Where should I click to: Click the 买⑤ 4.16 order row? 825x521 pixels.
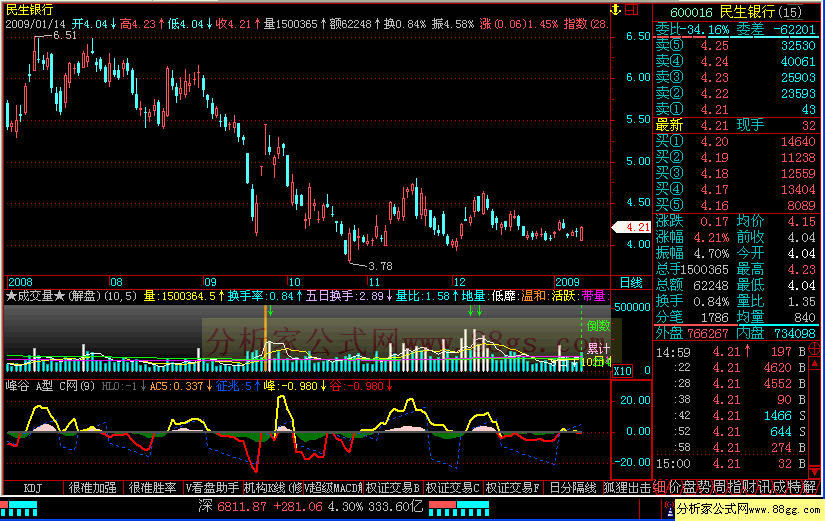tap(736, 205)
